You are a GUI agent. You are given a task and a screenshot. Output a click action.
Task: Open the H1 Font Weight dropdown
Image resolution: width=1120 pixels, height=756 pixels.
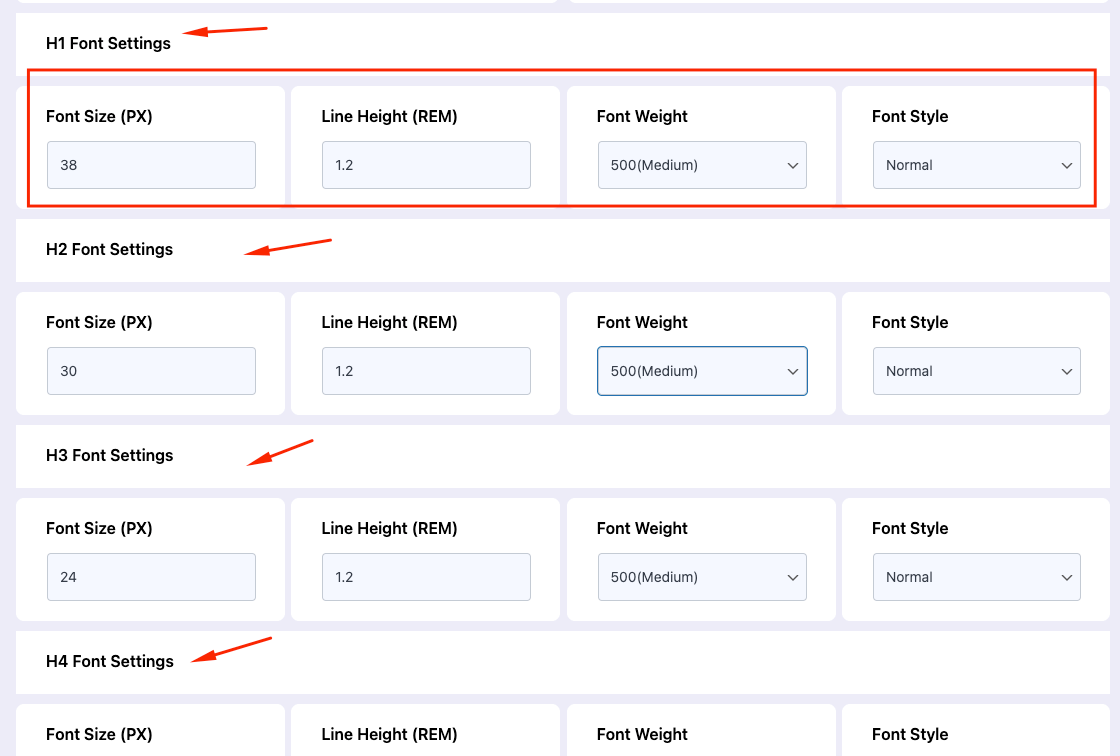point(702,165)
